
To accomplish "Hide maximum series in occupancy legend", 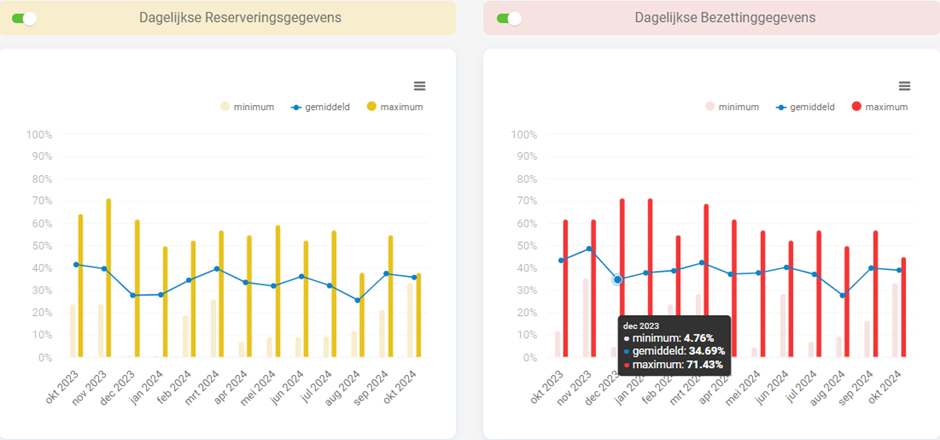I will pyautogui.click(x=880, y=107).
